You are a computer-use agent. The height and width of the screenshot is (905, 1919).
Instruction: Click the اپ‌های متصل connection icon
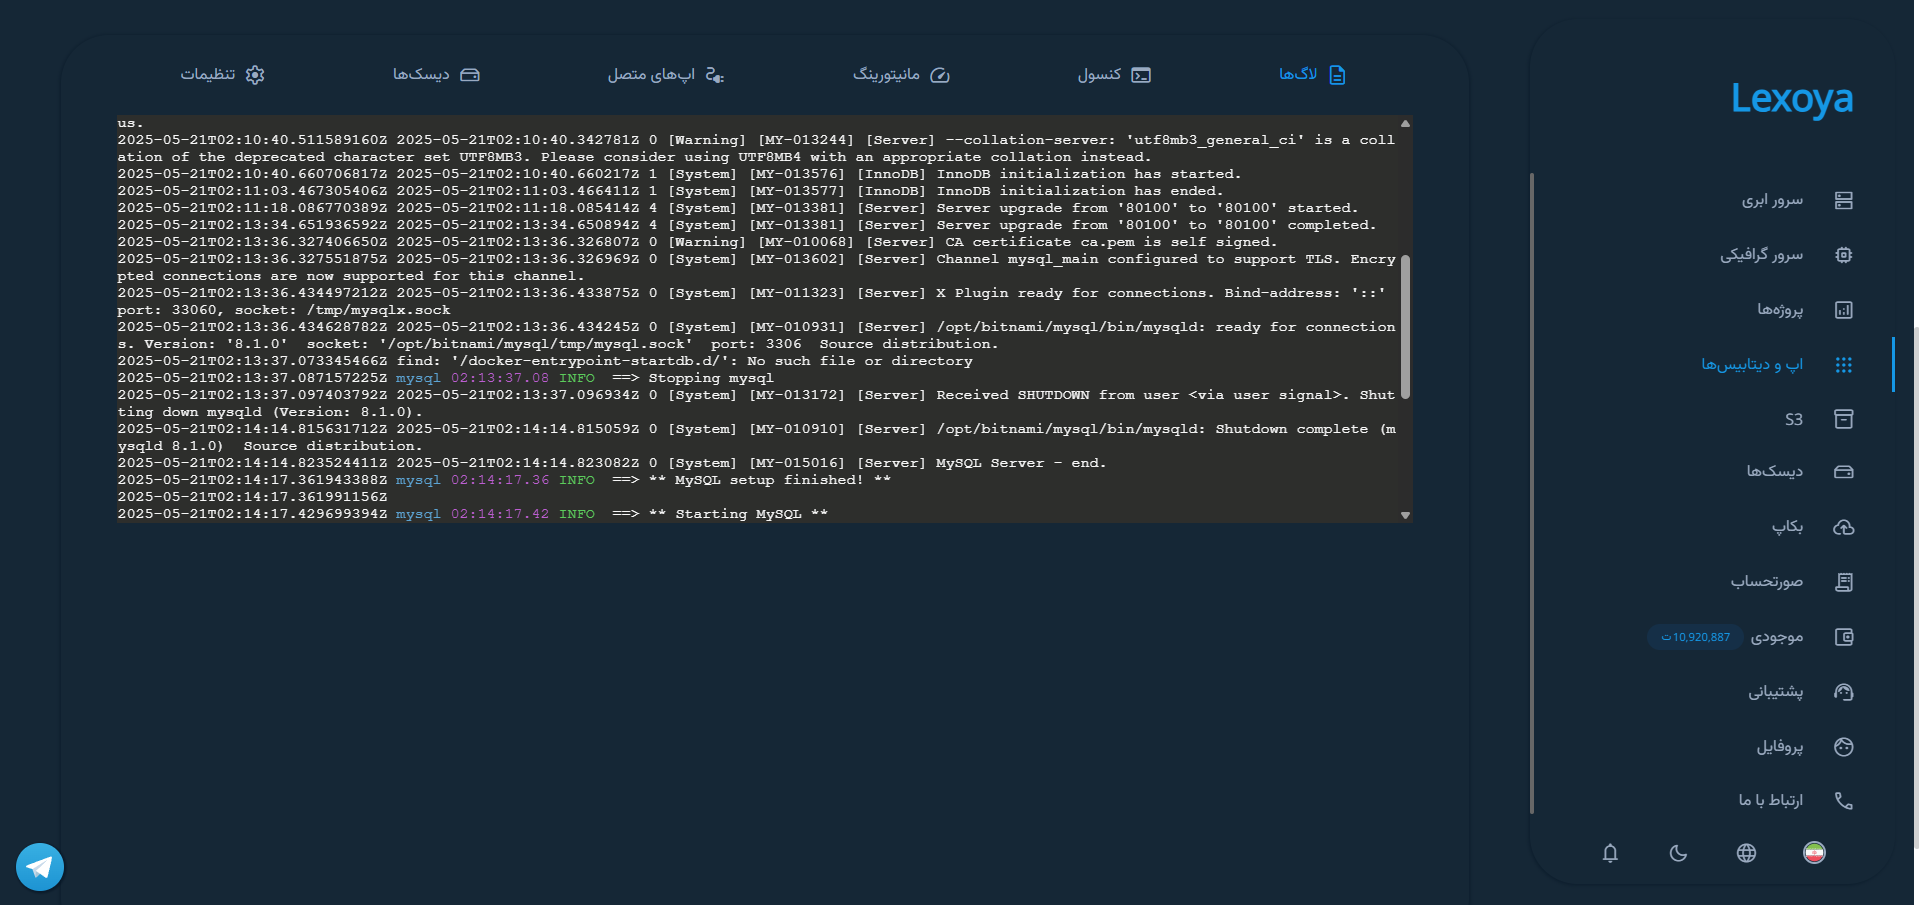click(714, 75)
